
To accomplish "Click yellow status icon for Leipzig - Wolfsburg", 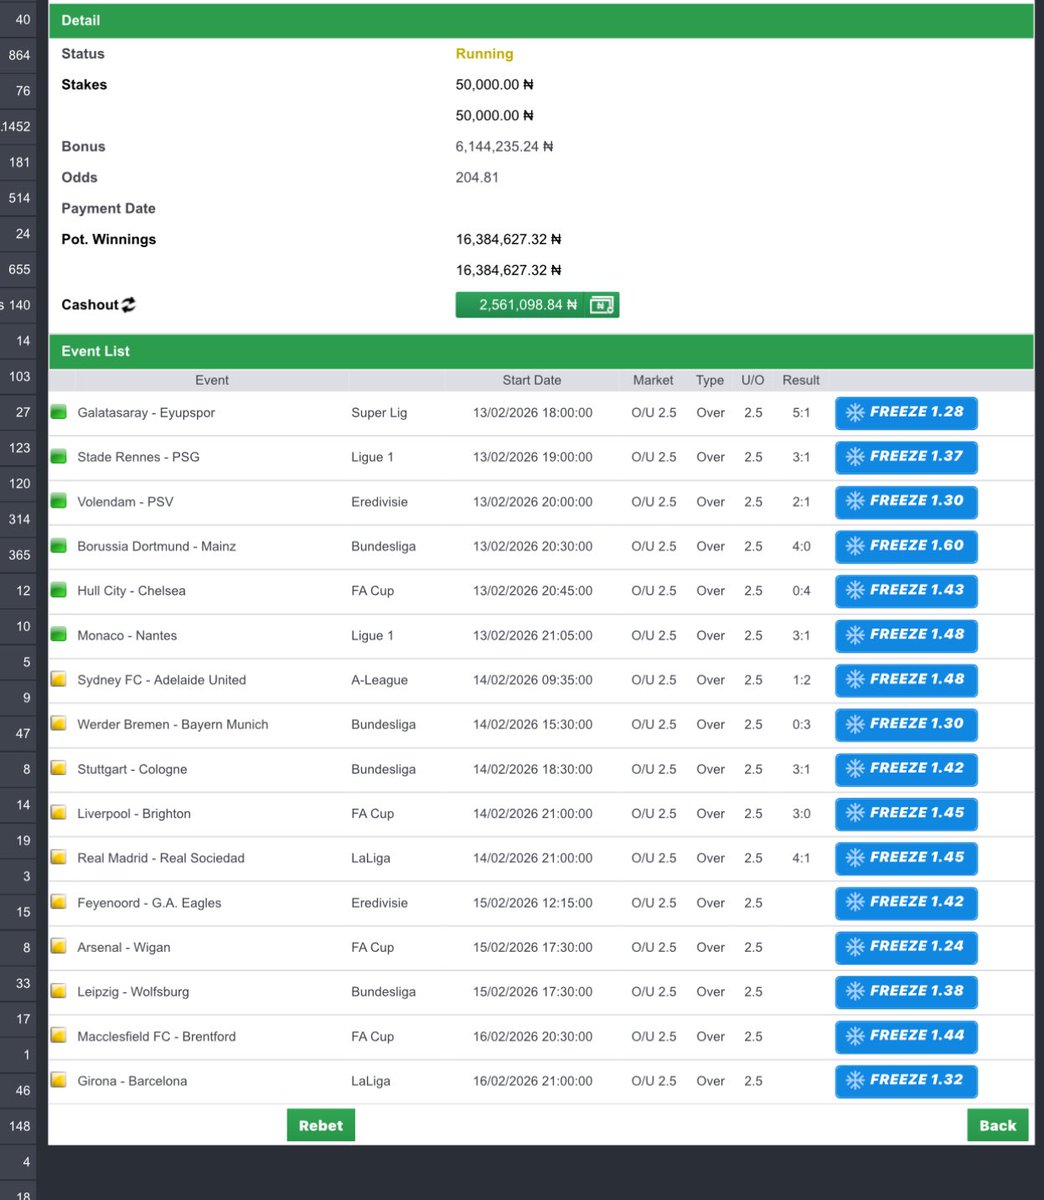I will coord(58,992).
